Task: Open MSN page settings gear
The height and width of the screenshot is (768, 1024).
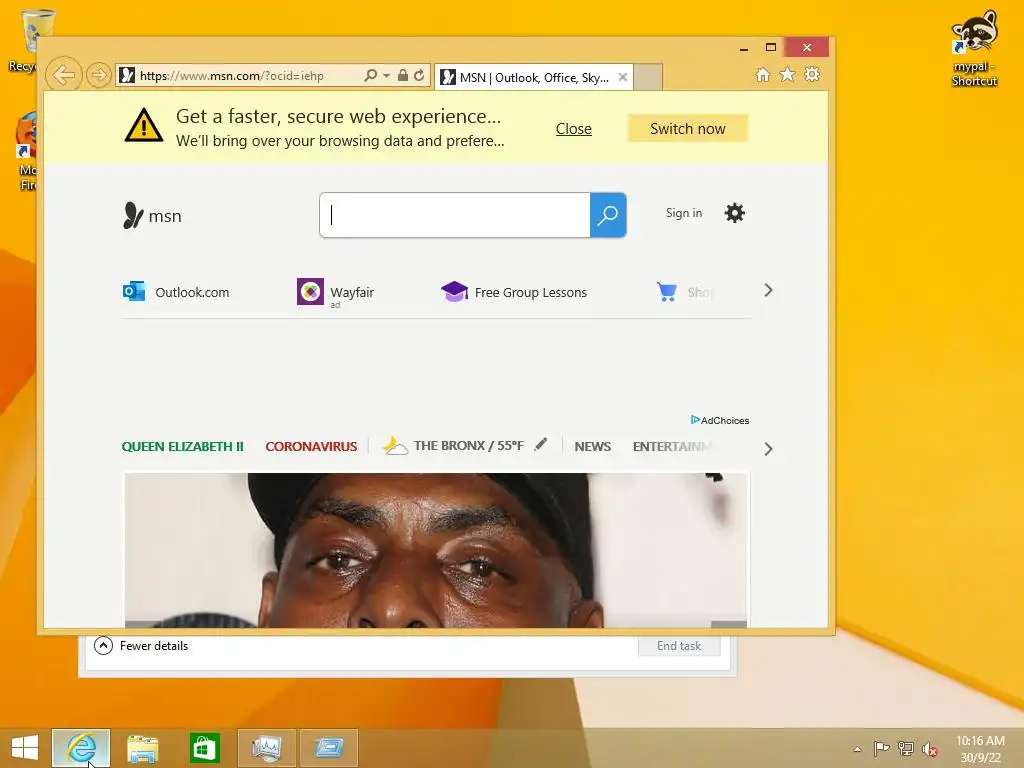Action: click(735, 213)
